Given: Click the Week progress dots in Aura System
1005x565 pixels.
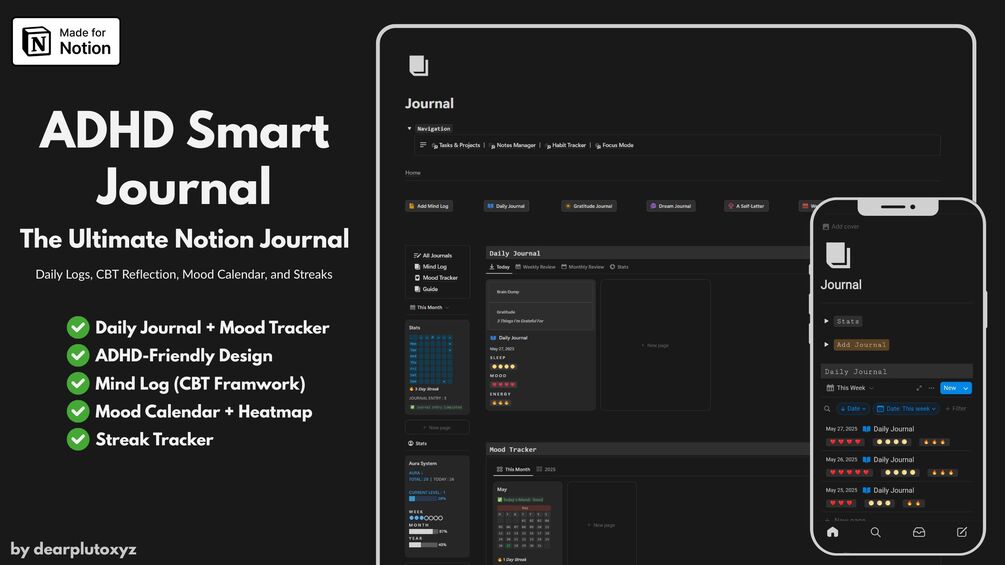Looking at the screenshot, I should [x=426, y=518].
